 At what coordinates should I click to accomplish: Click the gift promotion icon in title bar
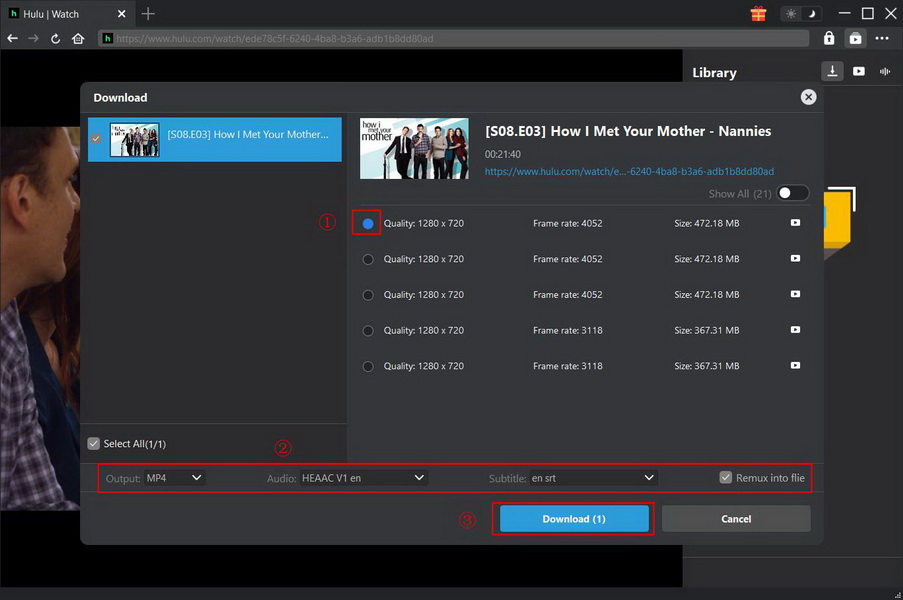[758, 13]
